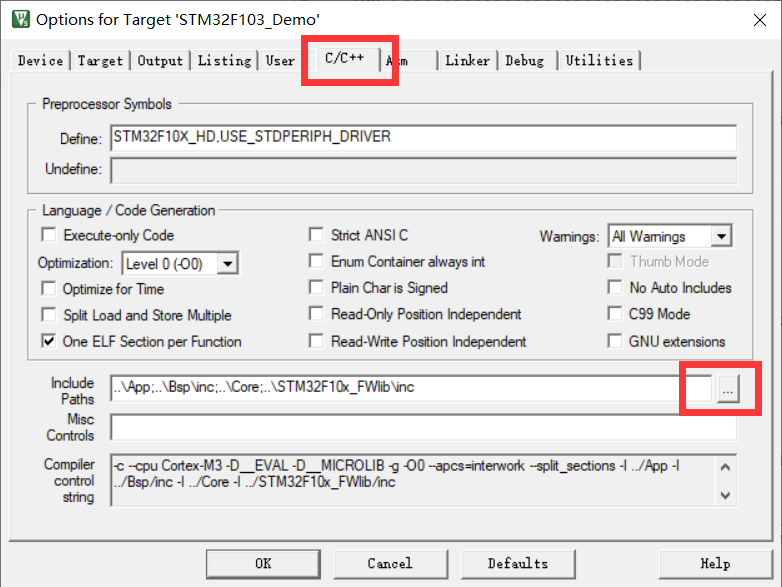Click the Misc Controls field
Screen dimensions: 782x587
coord(423,427)
